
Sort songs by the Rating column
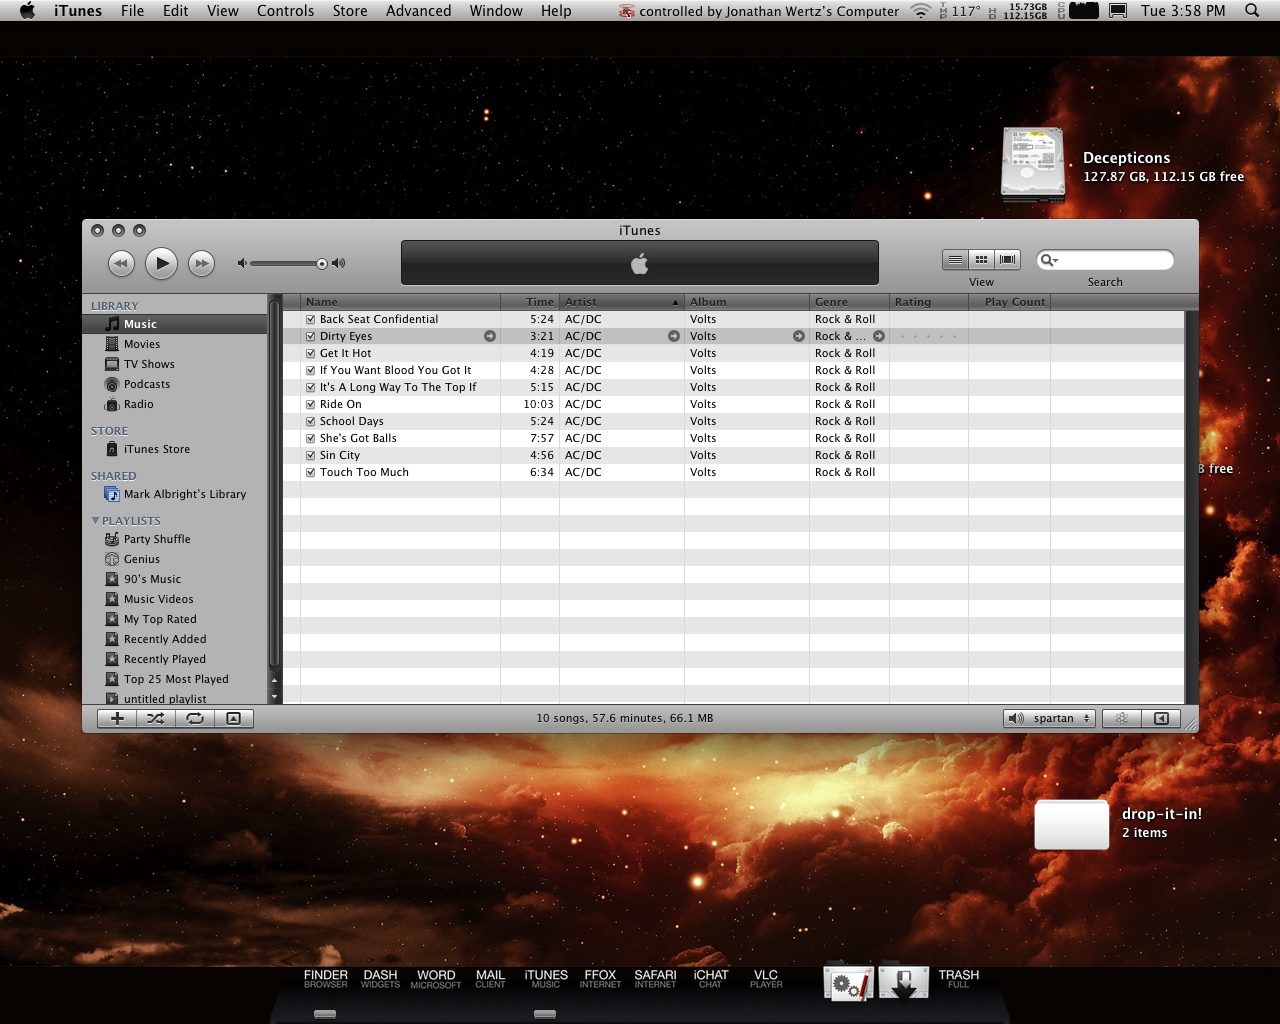click(x=929, y=302)
